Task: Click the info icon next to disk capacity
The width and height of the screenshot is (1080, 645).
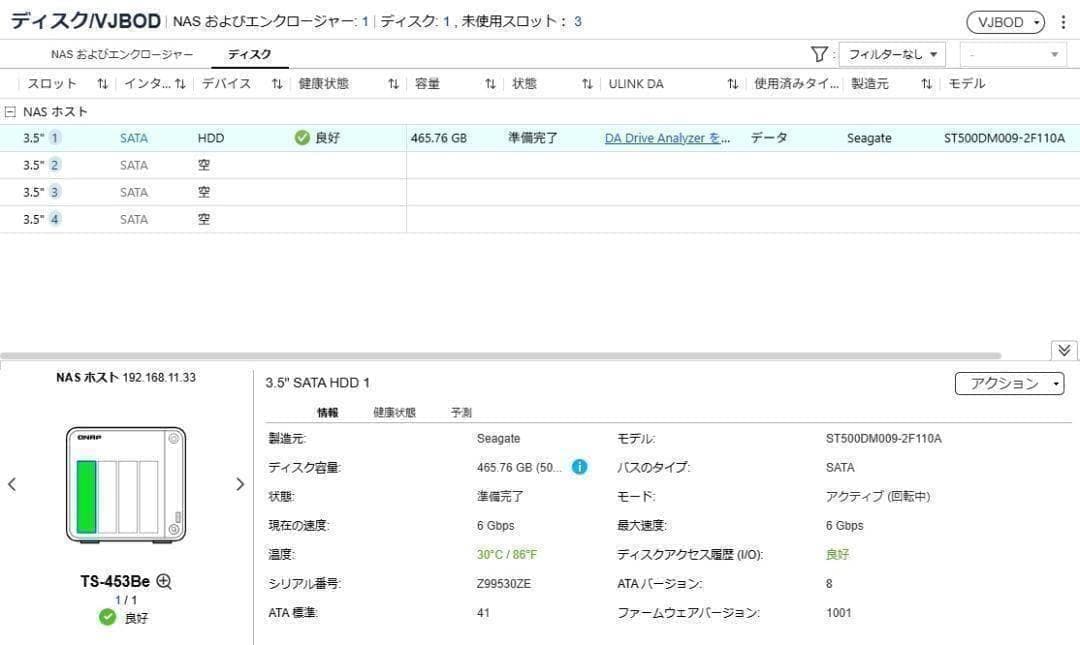Action: (x=579, y=466)
